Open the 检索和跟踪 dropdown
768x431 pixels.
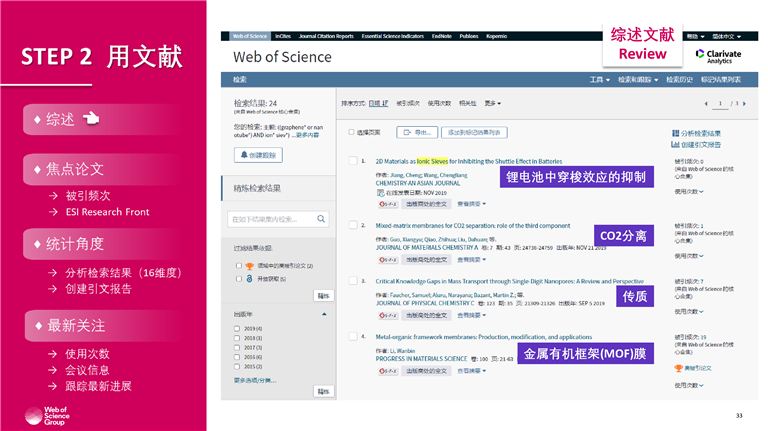click(638, 79)
